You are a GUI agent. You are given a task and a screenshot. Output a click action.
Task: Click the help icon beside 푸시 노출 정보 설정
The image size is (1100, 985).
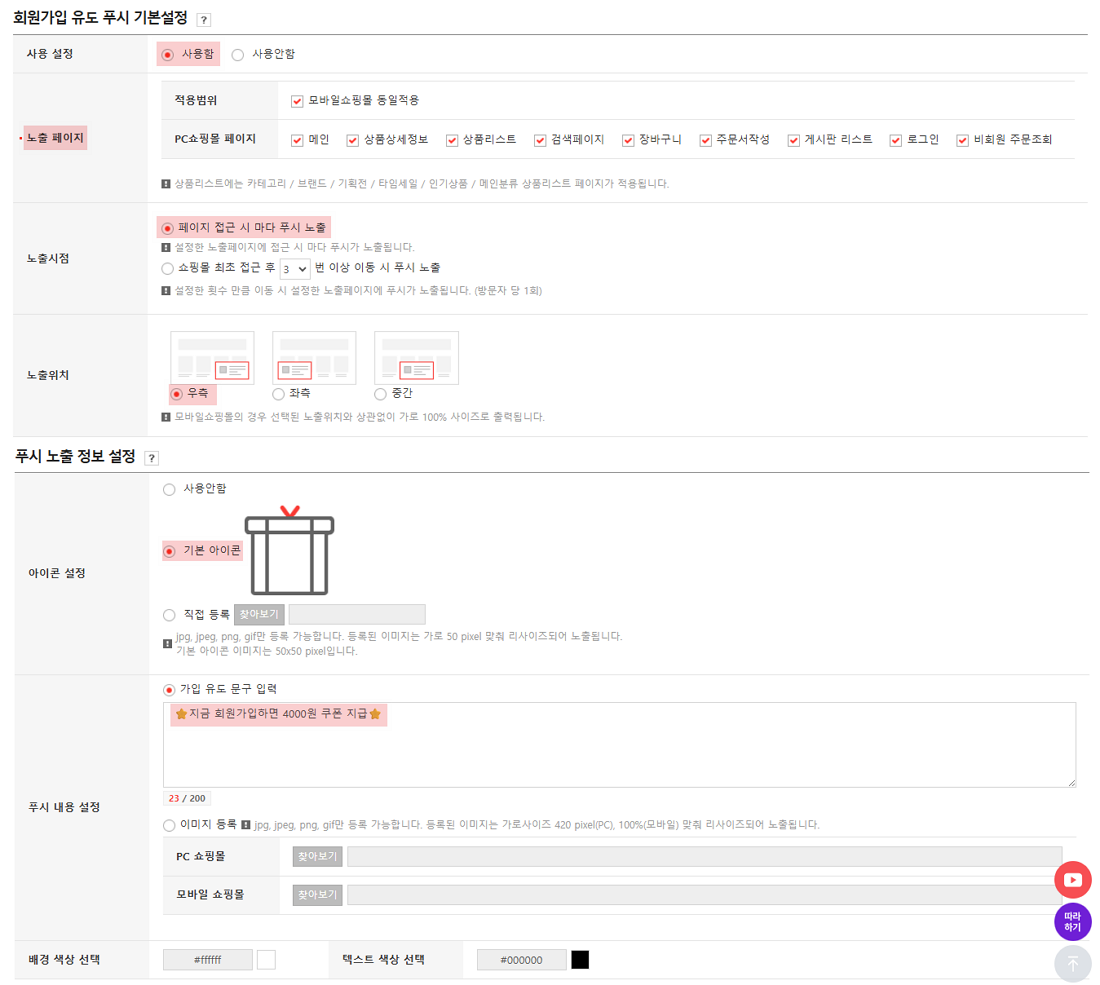pos(152,459)
